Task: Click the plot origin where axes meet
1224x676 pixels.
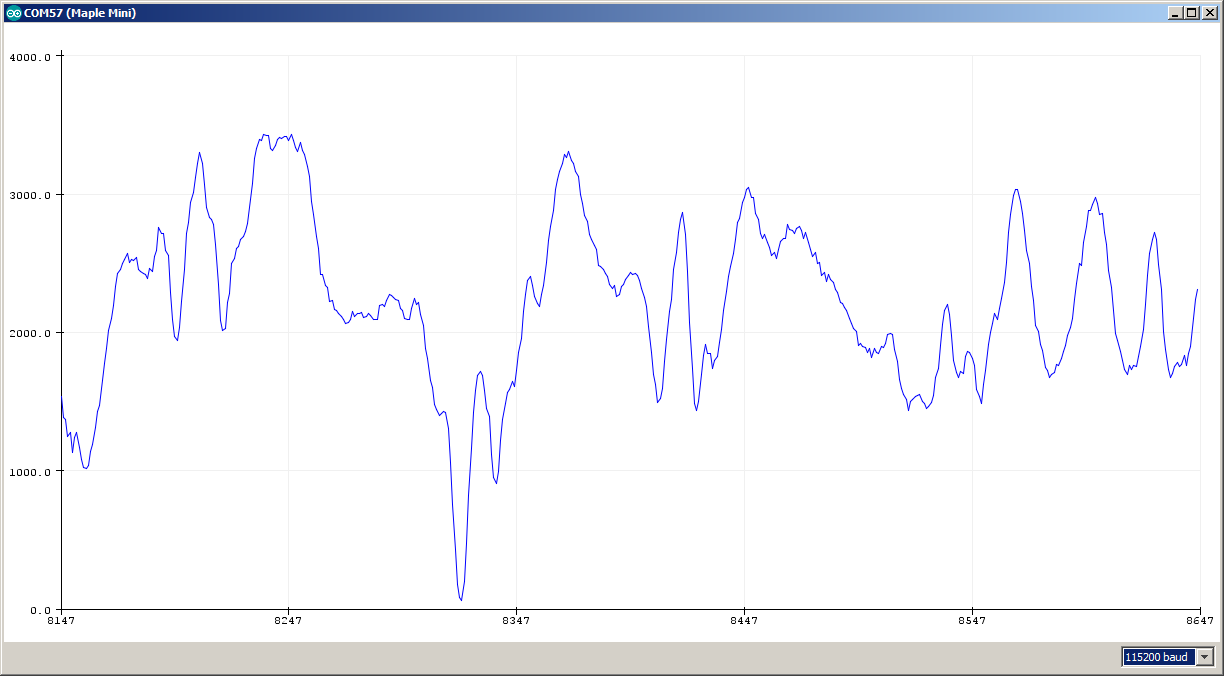Action: point(61,608)
